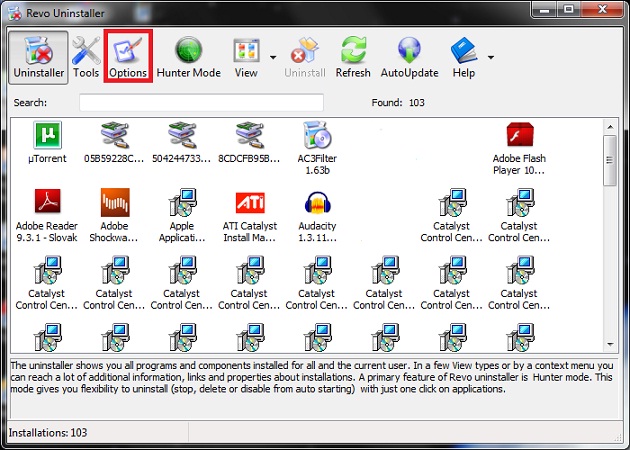Viewport: 630px width, 450px height.
Task: Focus the Search input field
Action: tap(201, 102)
